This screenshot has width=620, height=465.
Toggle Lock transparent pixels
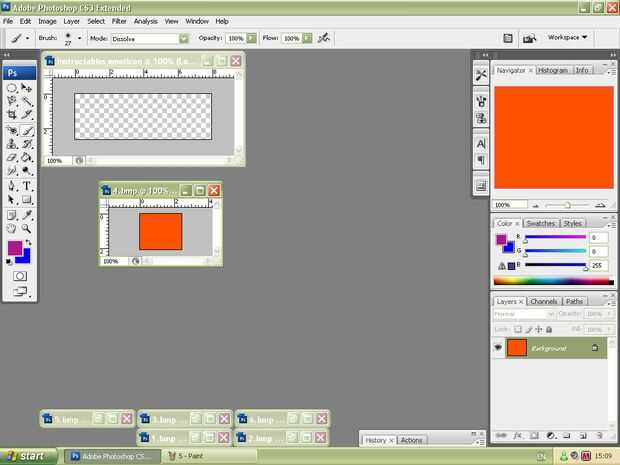point(518,329)
